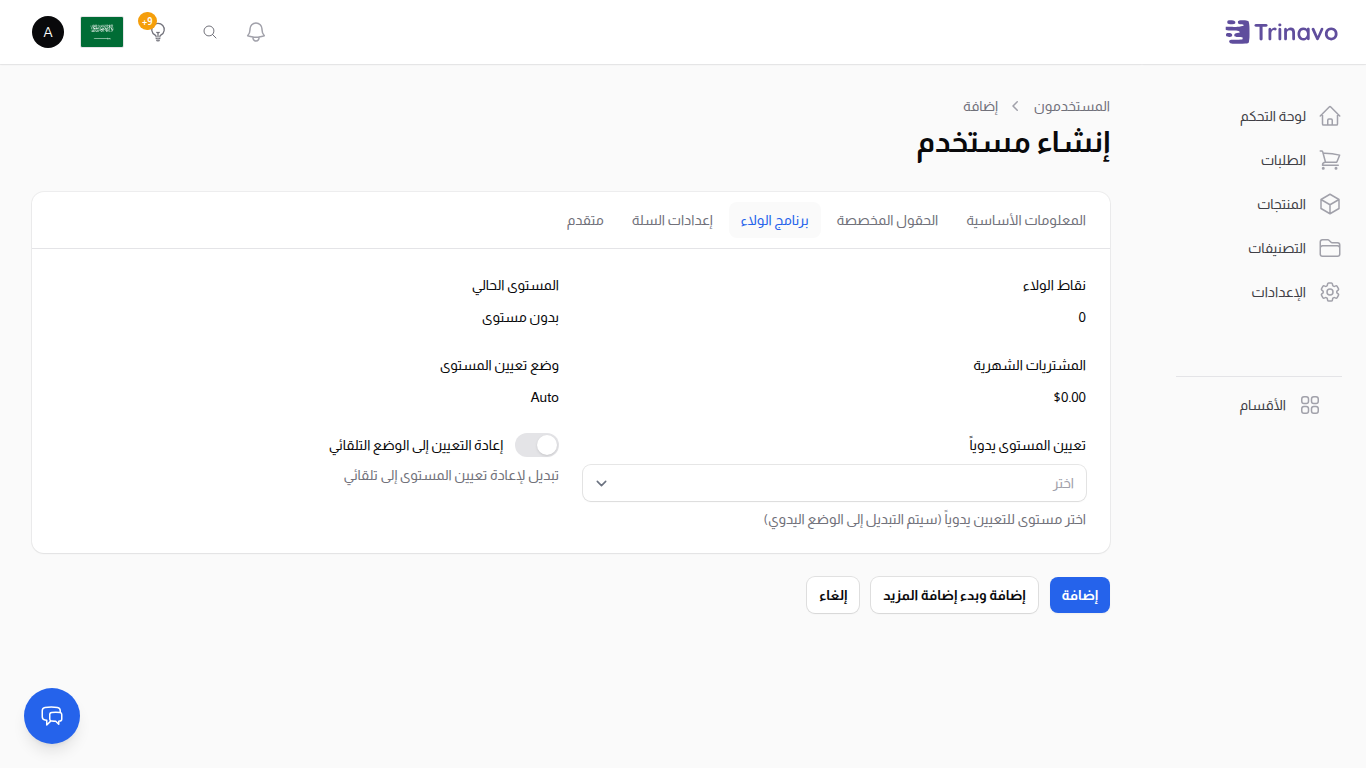Viewport: 1366px width, 768px height.
Task: Open المنتجات products icon
Action: [1330, 204]
